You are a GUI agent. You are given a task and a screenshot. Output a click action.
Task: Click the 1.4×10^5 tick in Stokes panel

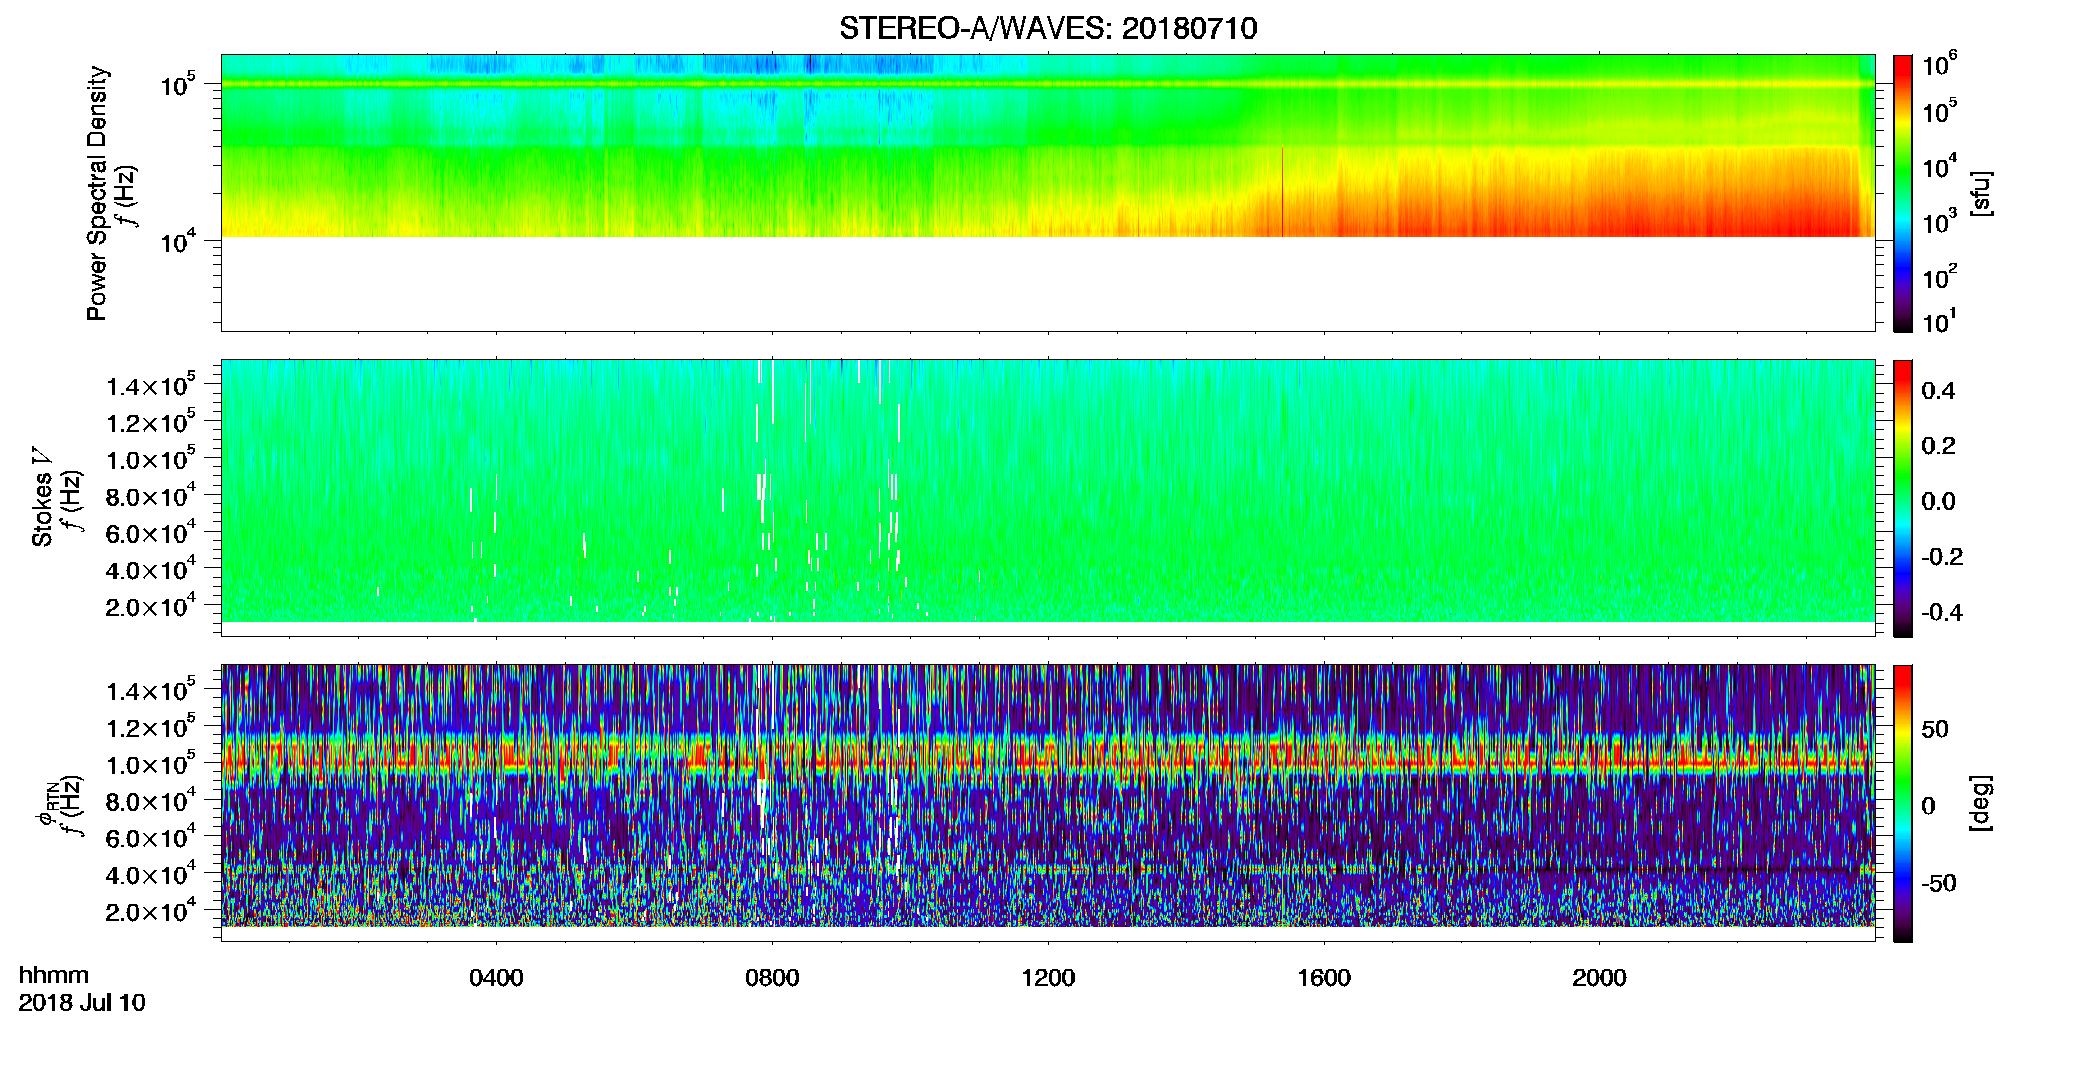151,386
